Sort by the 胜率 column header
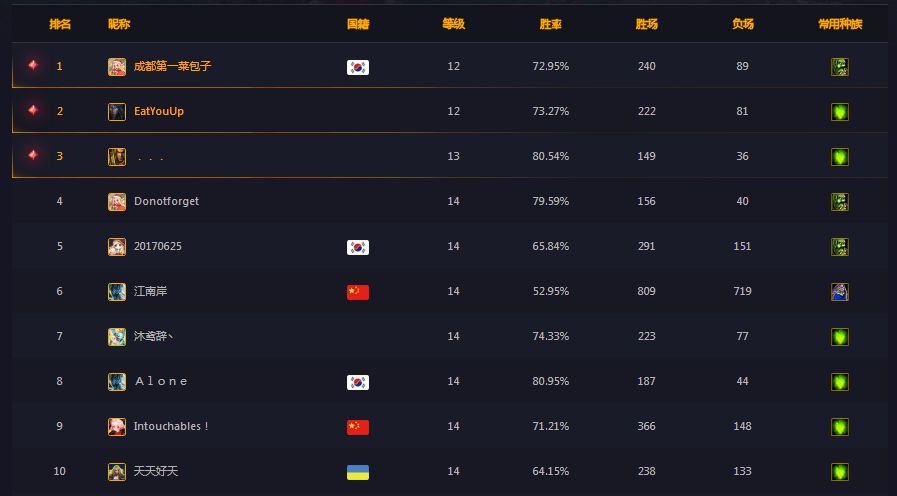Screen dimensions: 897x496 pos(550,24)
